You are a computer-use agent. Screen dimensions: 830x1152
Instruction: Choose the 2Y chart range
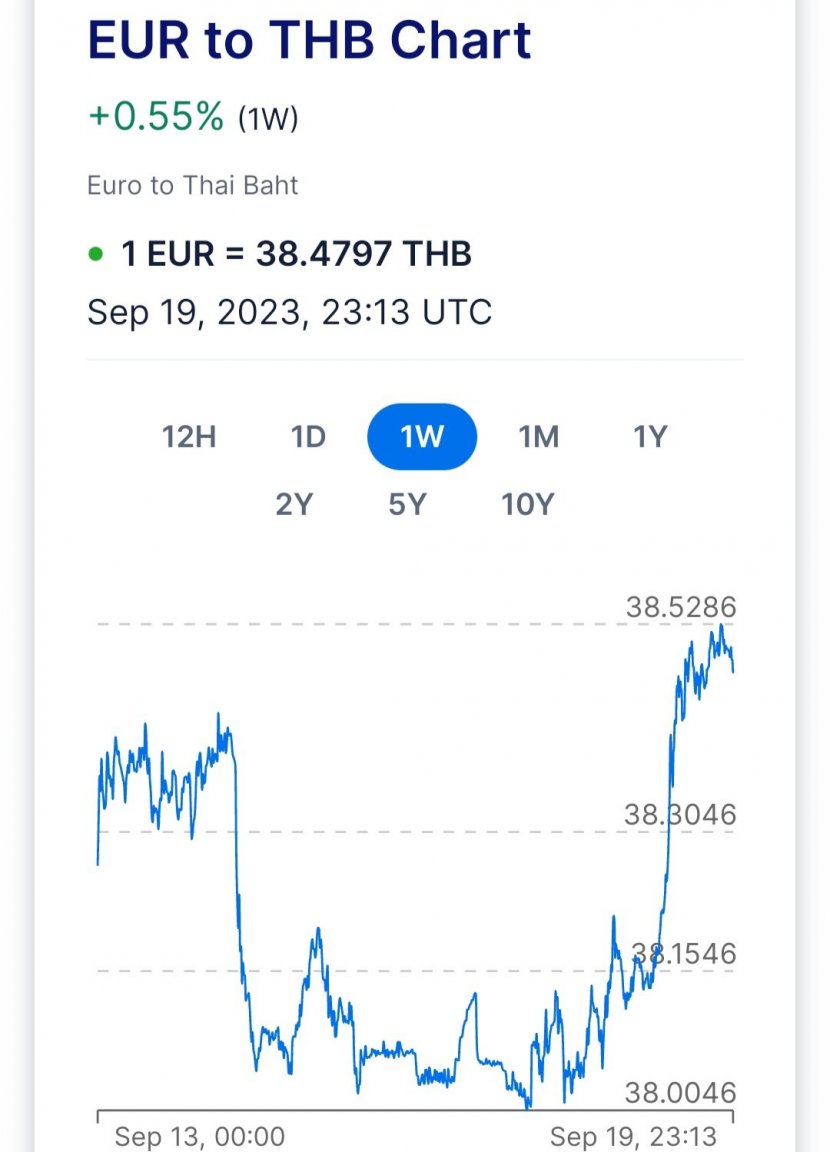tap(295, 505)
